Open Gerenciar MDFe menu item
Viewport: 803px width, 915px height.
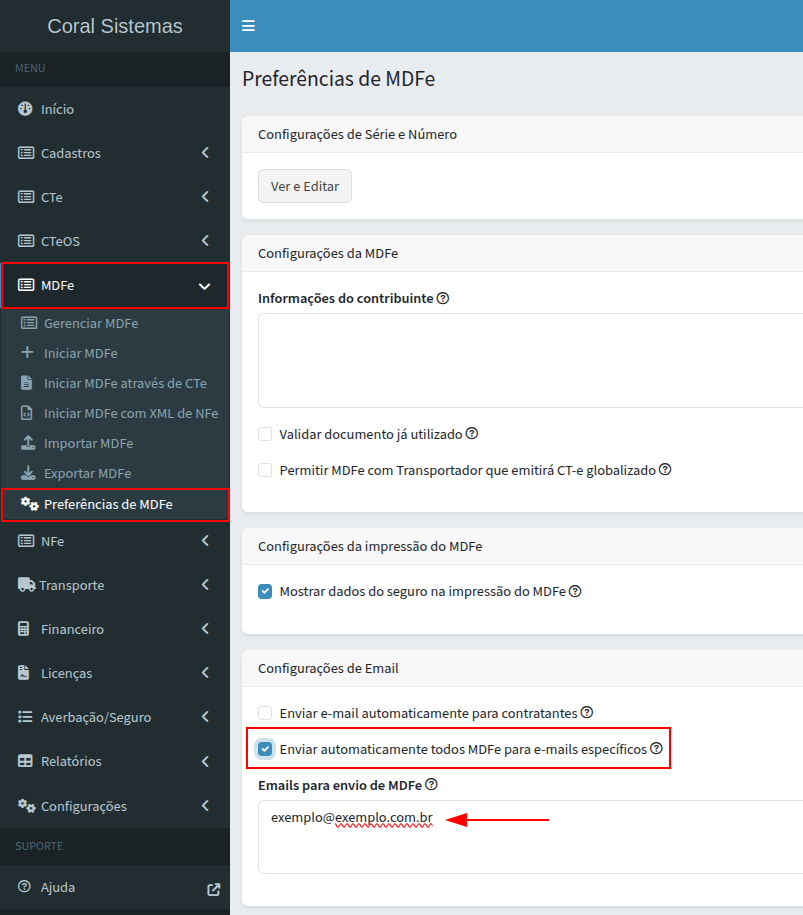click(91, 323)
